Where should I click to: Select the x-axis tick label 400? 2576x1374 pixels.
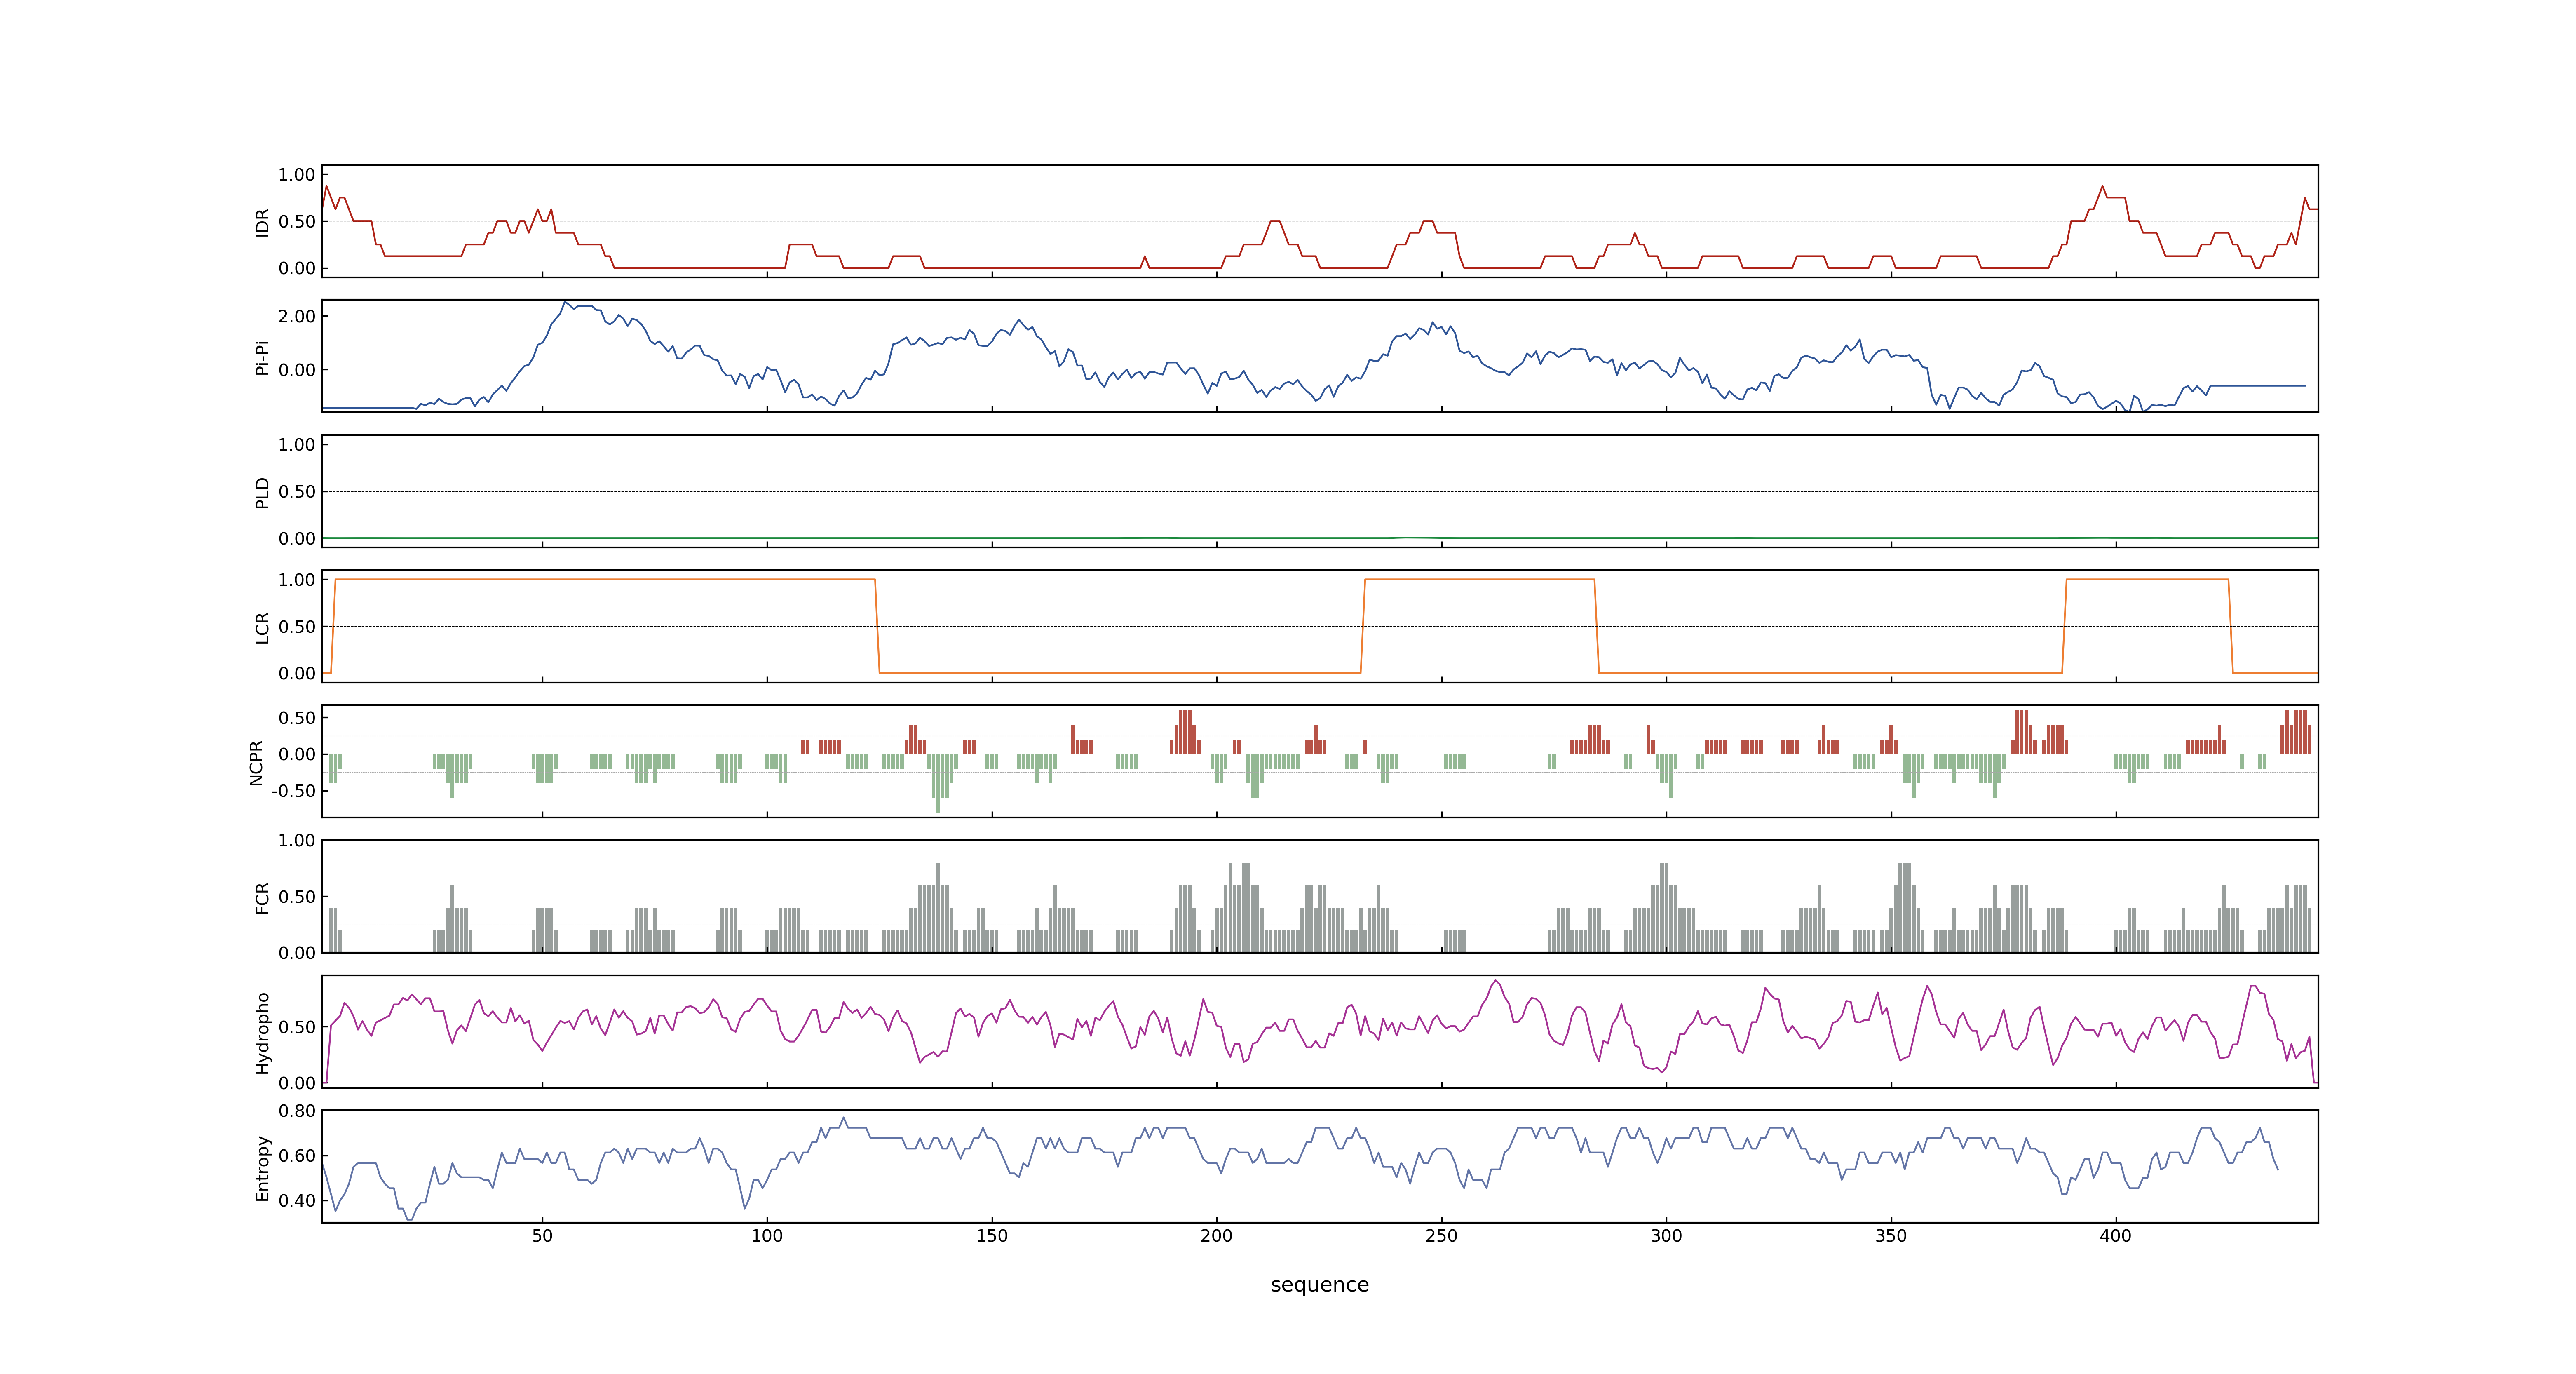point(2116,1236)
